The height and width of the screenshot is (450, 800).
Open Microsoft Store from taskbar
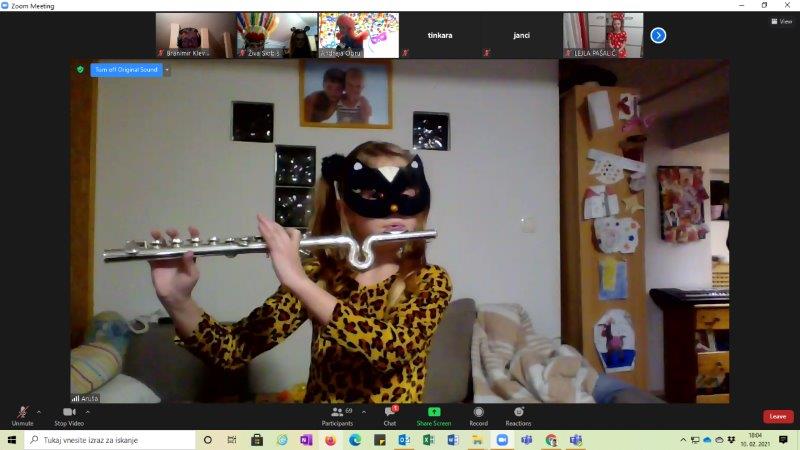tap(257, 440)
